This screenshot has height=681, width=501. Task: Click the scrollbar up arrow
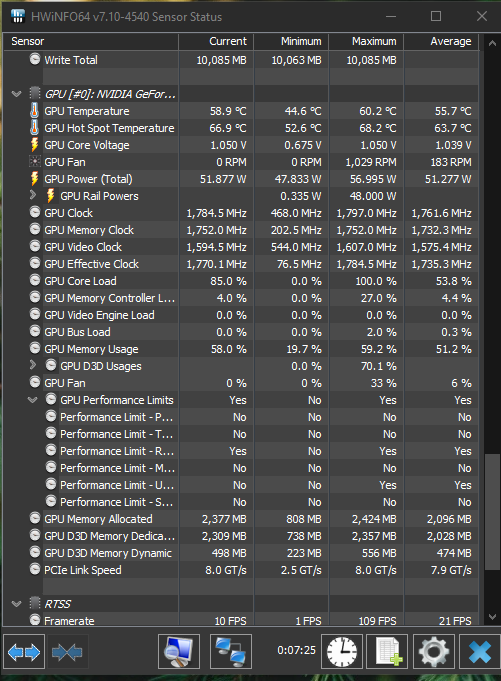[492, 43]
